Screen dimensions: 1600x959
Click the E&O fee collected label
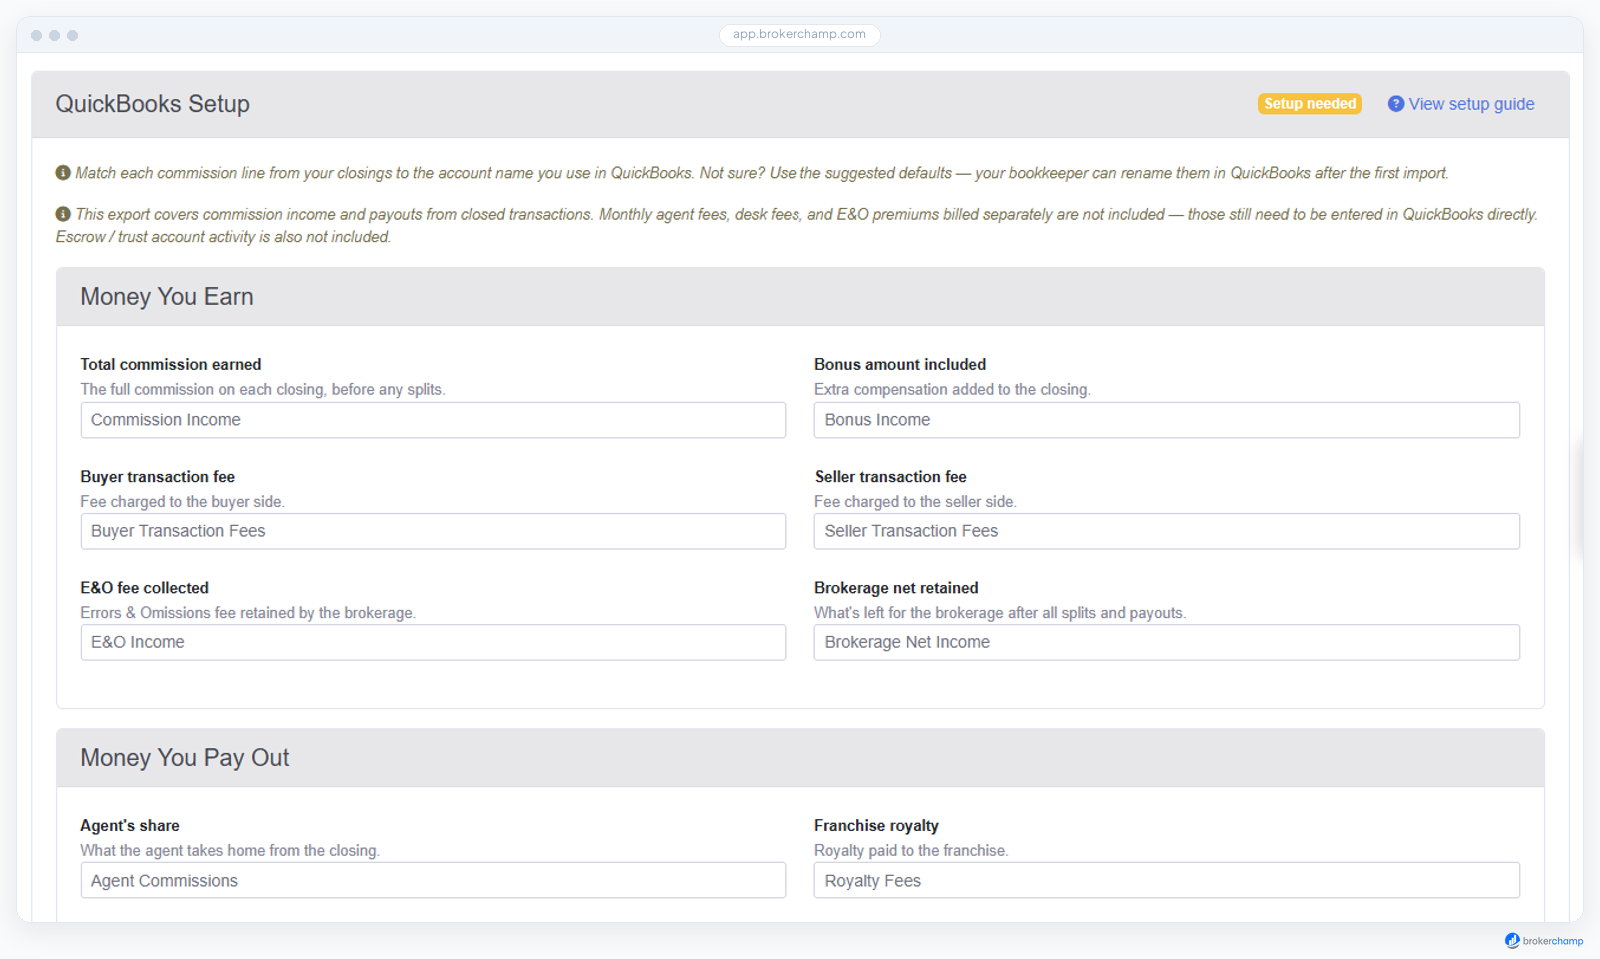pyautogui.click(x=145, y=588)
